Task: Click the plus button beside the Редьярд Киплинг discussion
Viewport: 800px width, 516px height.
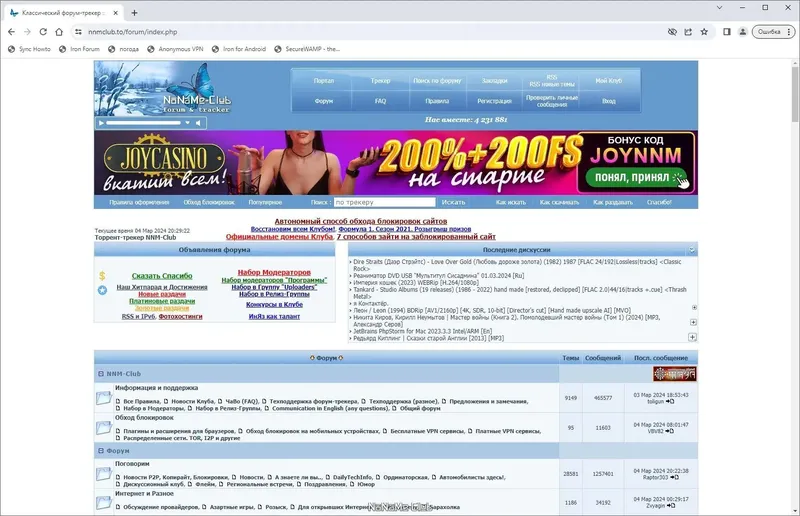Action: coord(692,337)
